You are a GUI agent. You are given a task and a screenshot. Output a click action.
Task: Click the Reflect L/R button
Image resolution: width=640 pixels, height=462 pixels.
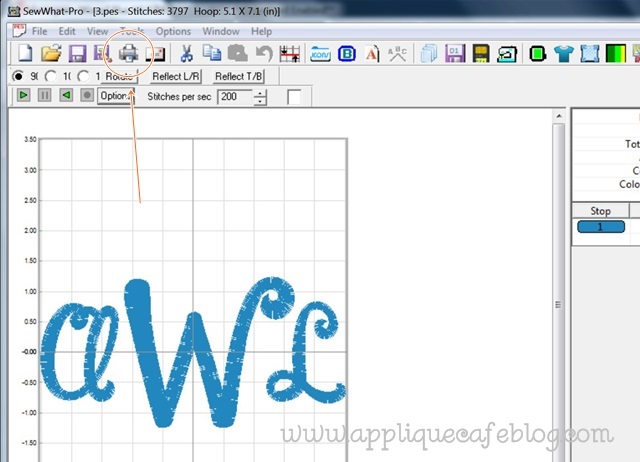click(174, 76)
